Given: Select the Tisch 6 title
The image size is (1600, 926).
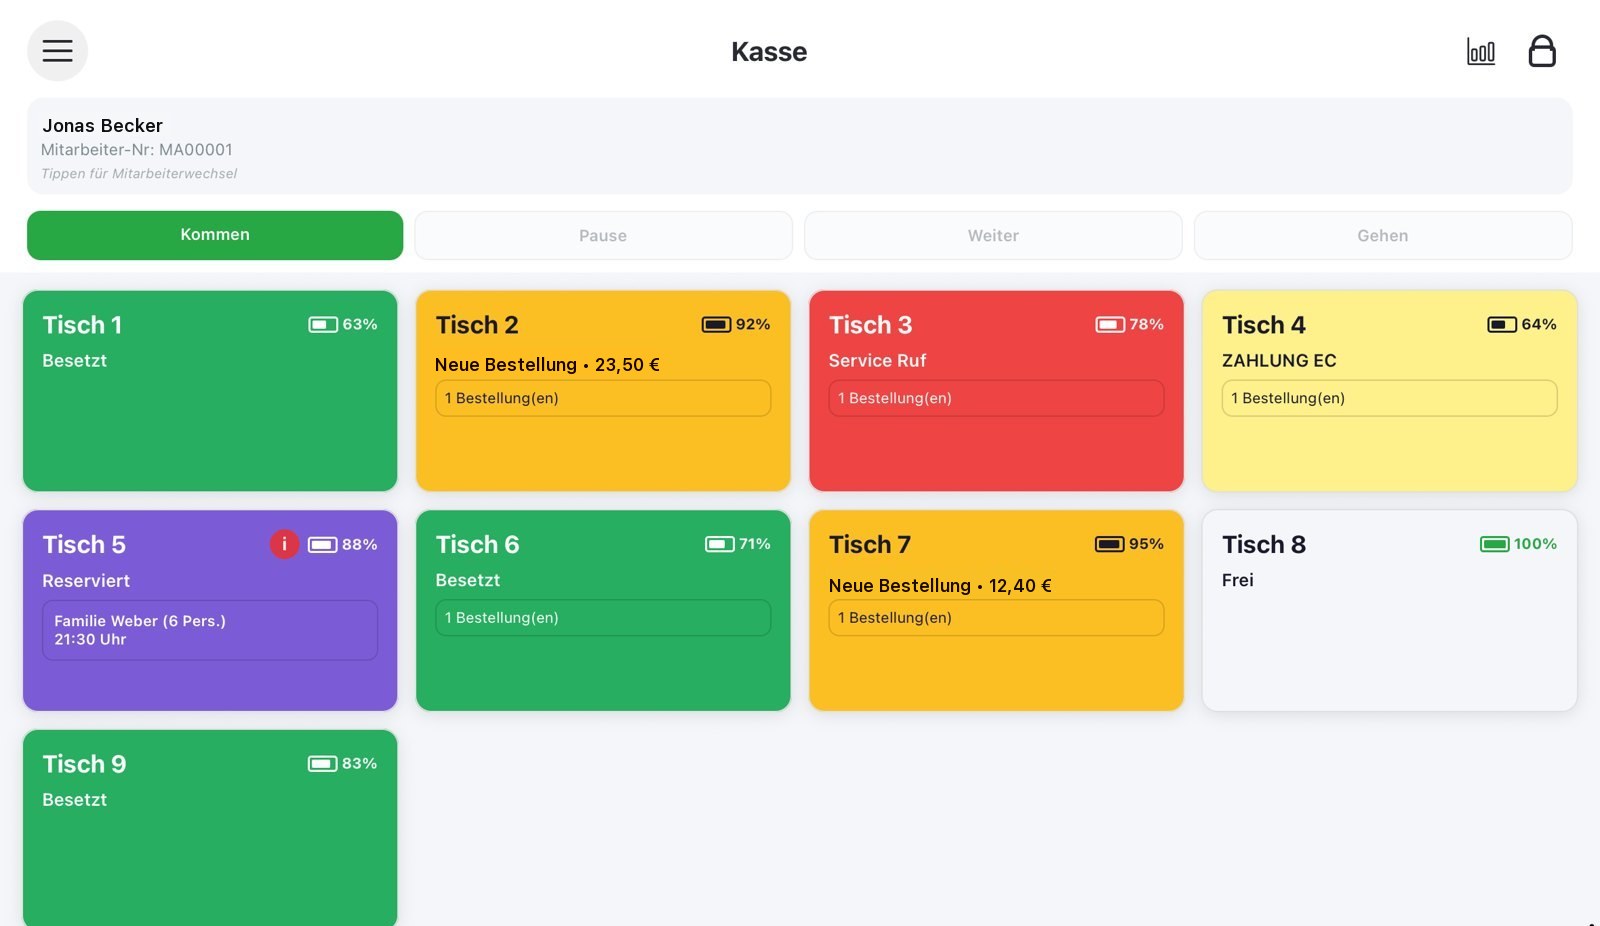Looking at the screenshot, I should (x=477, y=544).
